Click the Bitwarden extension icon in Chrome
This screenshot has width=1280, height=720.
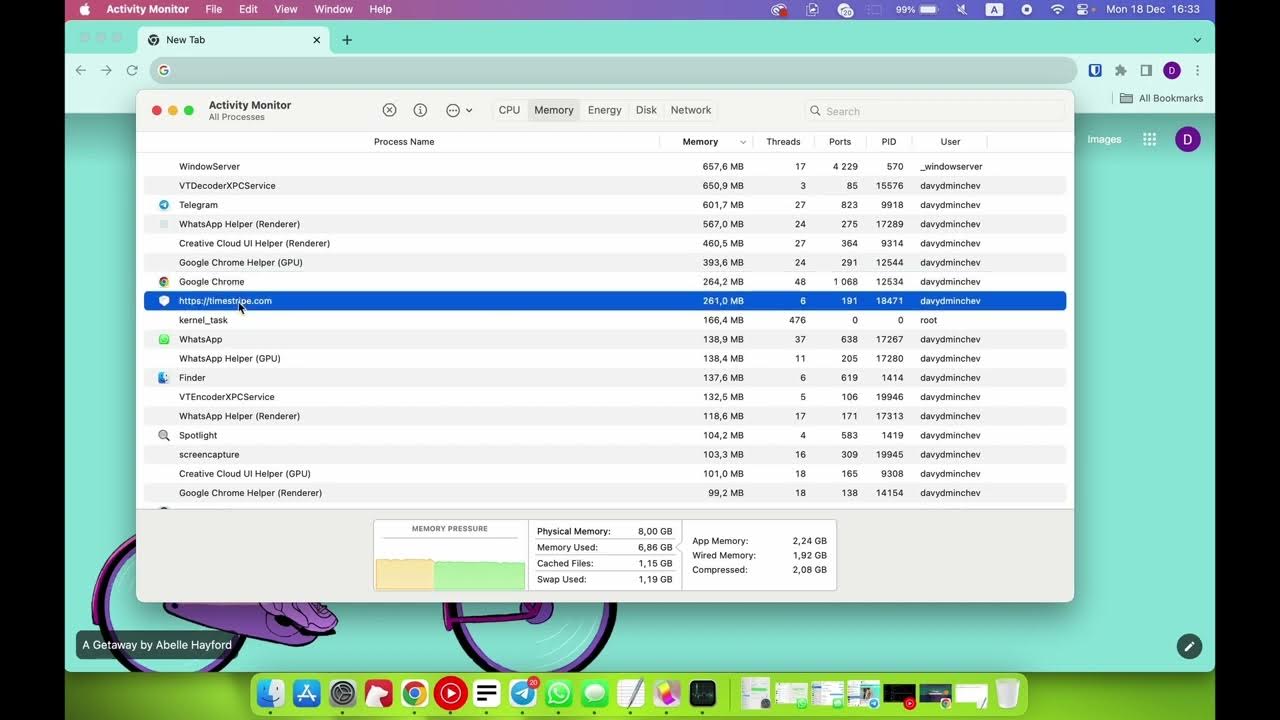tap(1095, 70)
